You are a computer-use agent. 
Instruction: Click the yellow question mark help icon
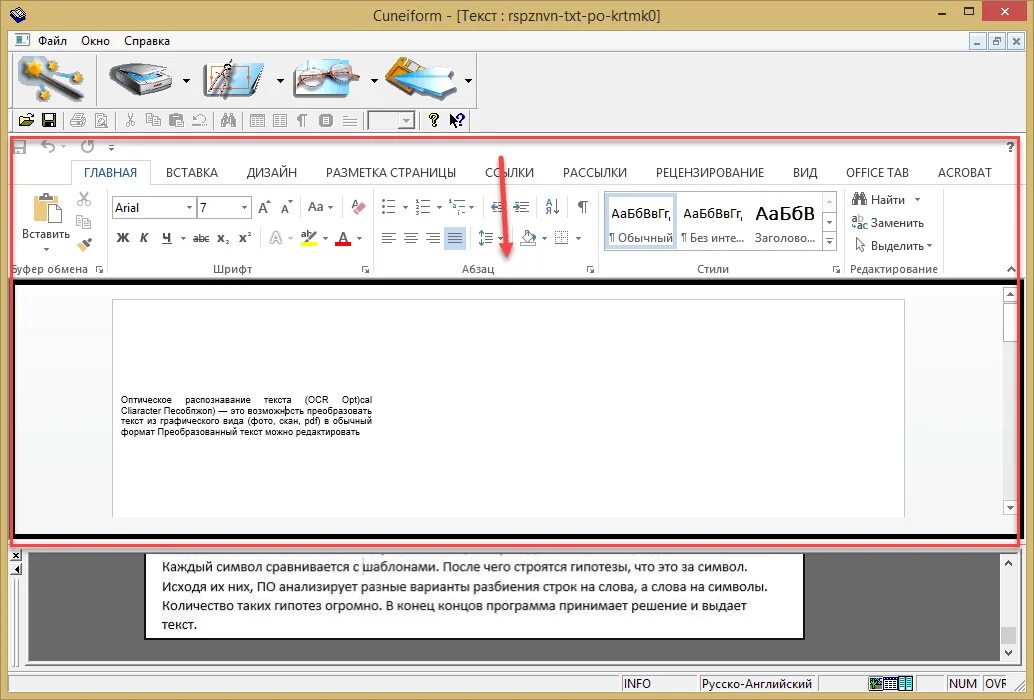pyautogui.click(x=433, y=120)
